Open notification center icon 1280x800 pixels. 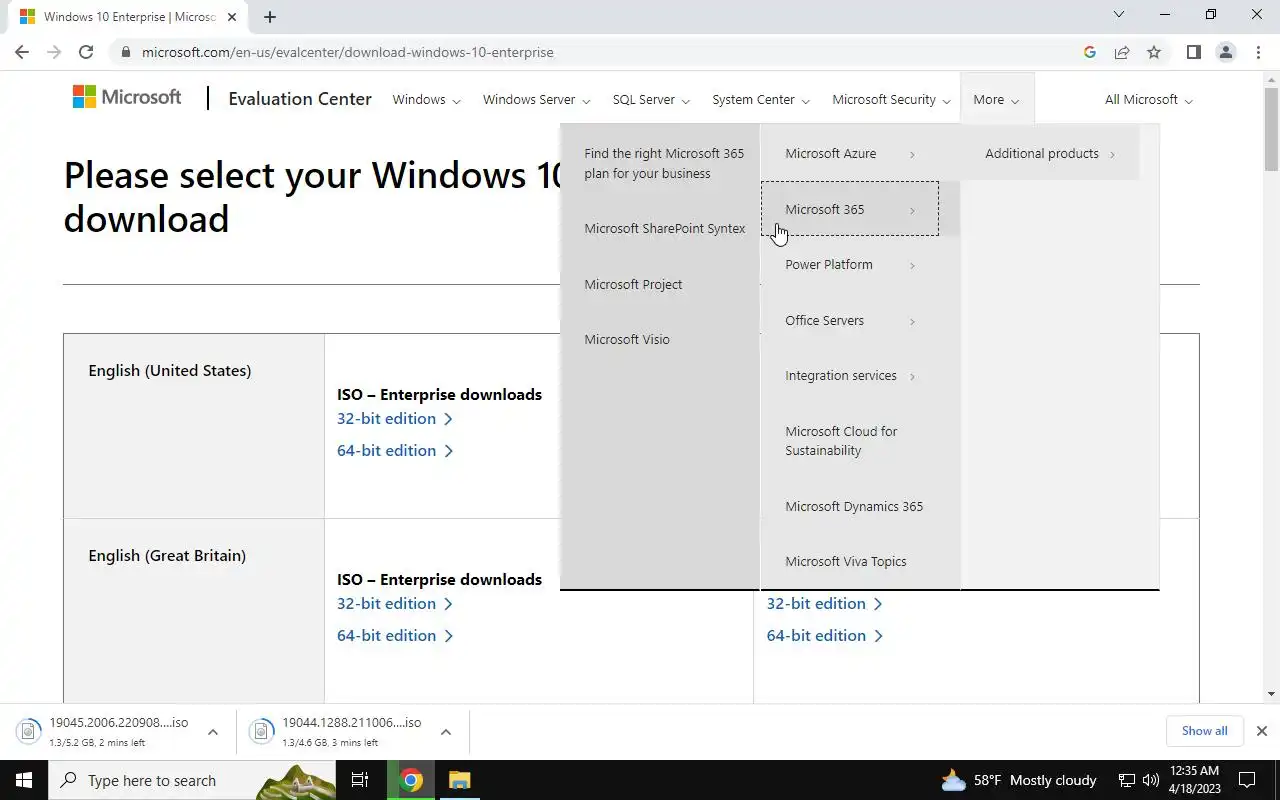pos(1248,780)
